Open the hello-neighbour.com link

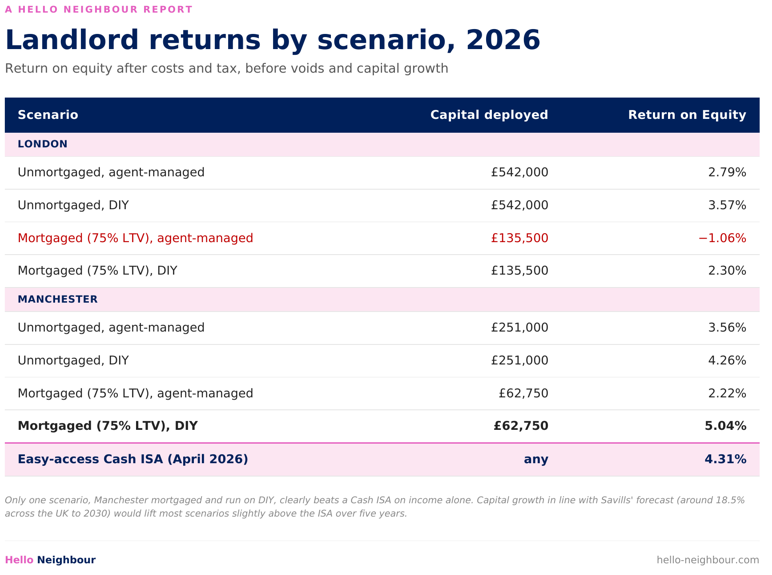pos(708,560)
